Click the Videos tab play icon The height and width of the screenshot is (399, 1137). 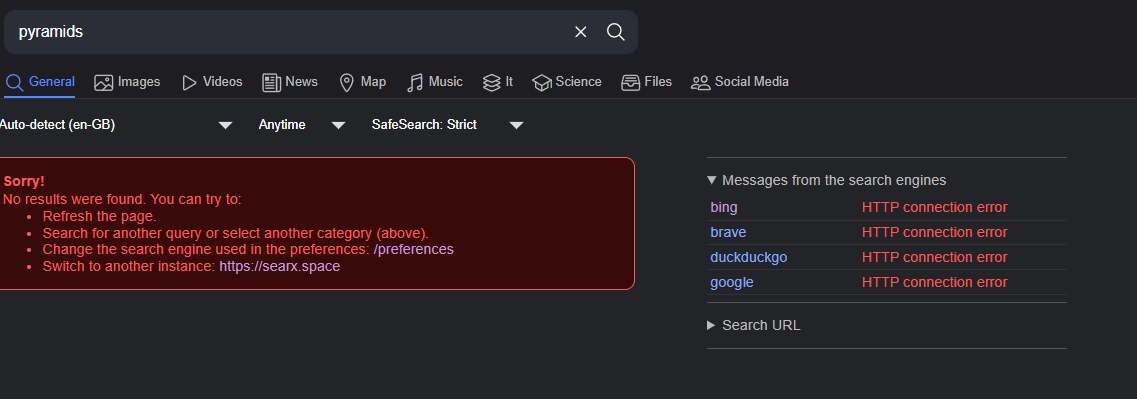pos(189,83)
